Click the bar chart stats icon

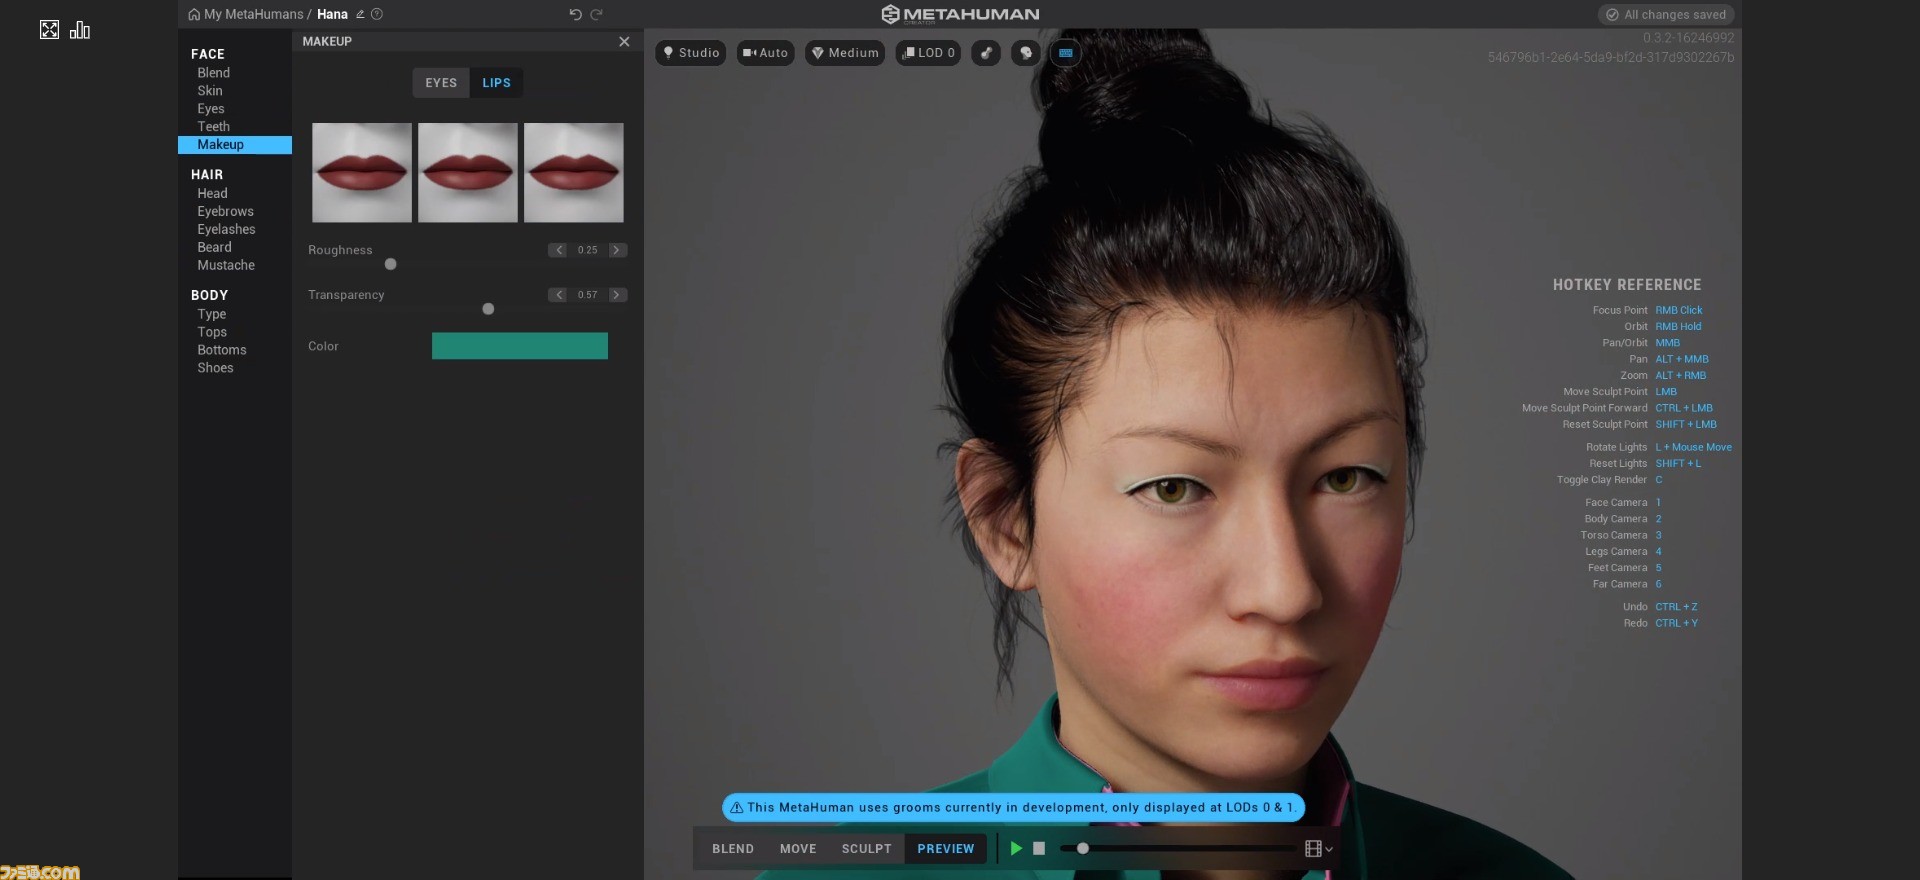click(80, 30)
